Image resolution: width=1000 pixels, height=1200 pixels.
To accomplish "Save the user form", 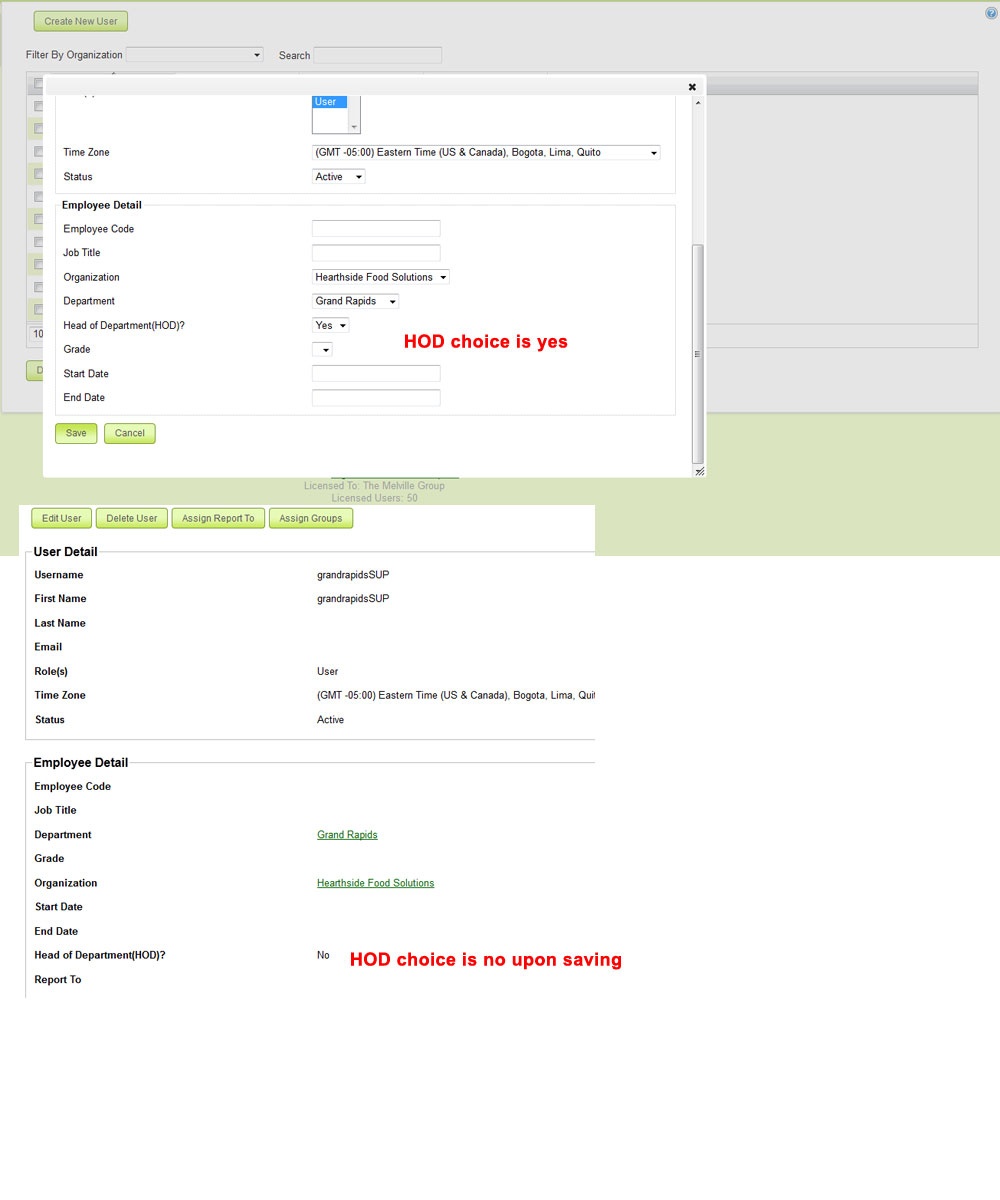I will [76, 433].
